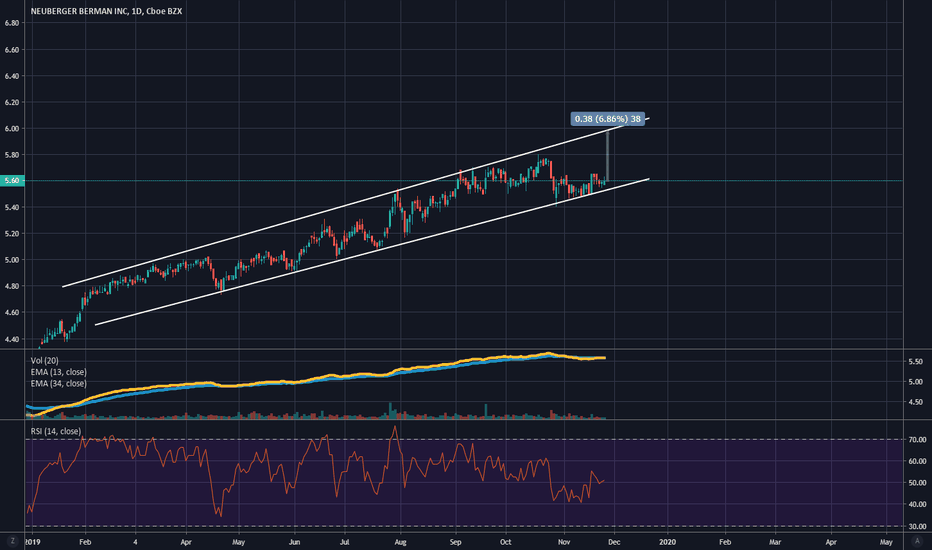932x550 pixels.
Task: Click the May date at time axis end
Action: click(886, 542)
